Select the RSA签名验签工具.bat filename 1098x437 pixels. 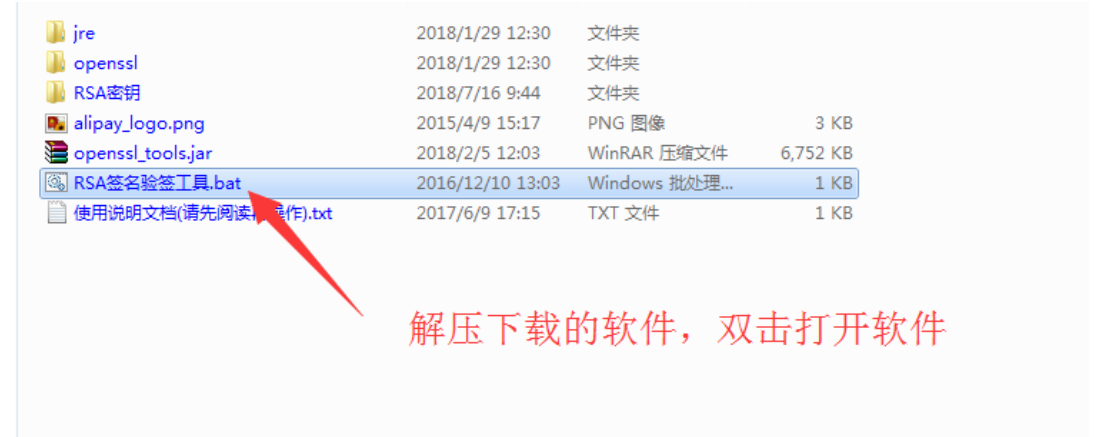(x=158, y=183)
